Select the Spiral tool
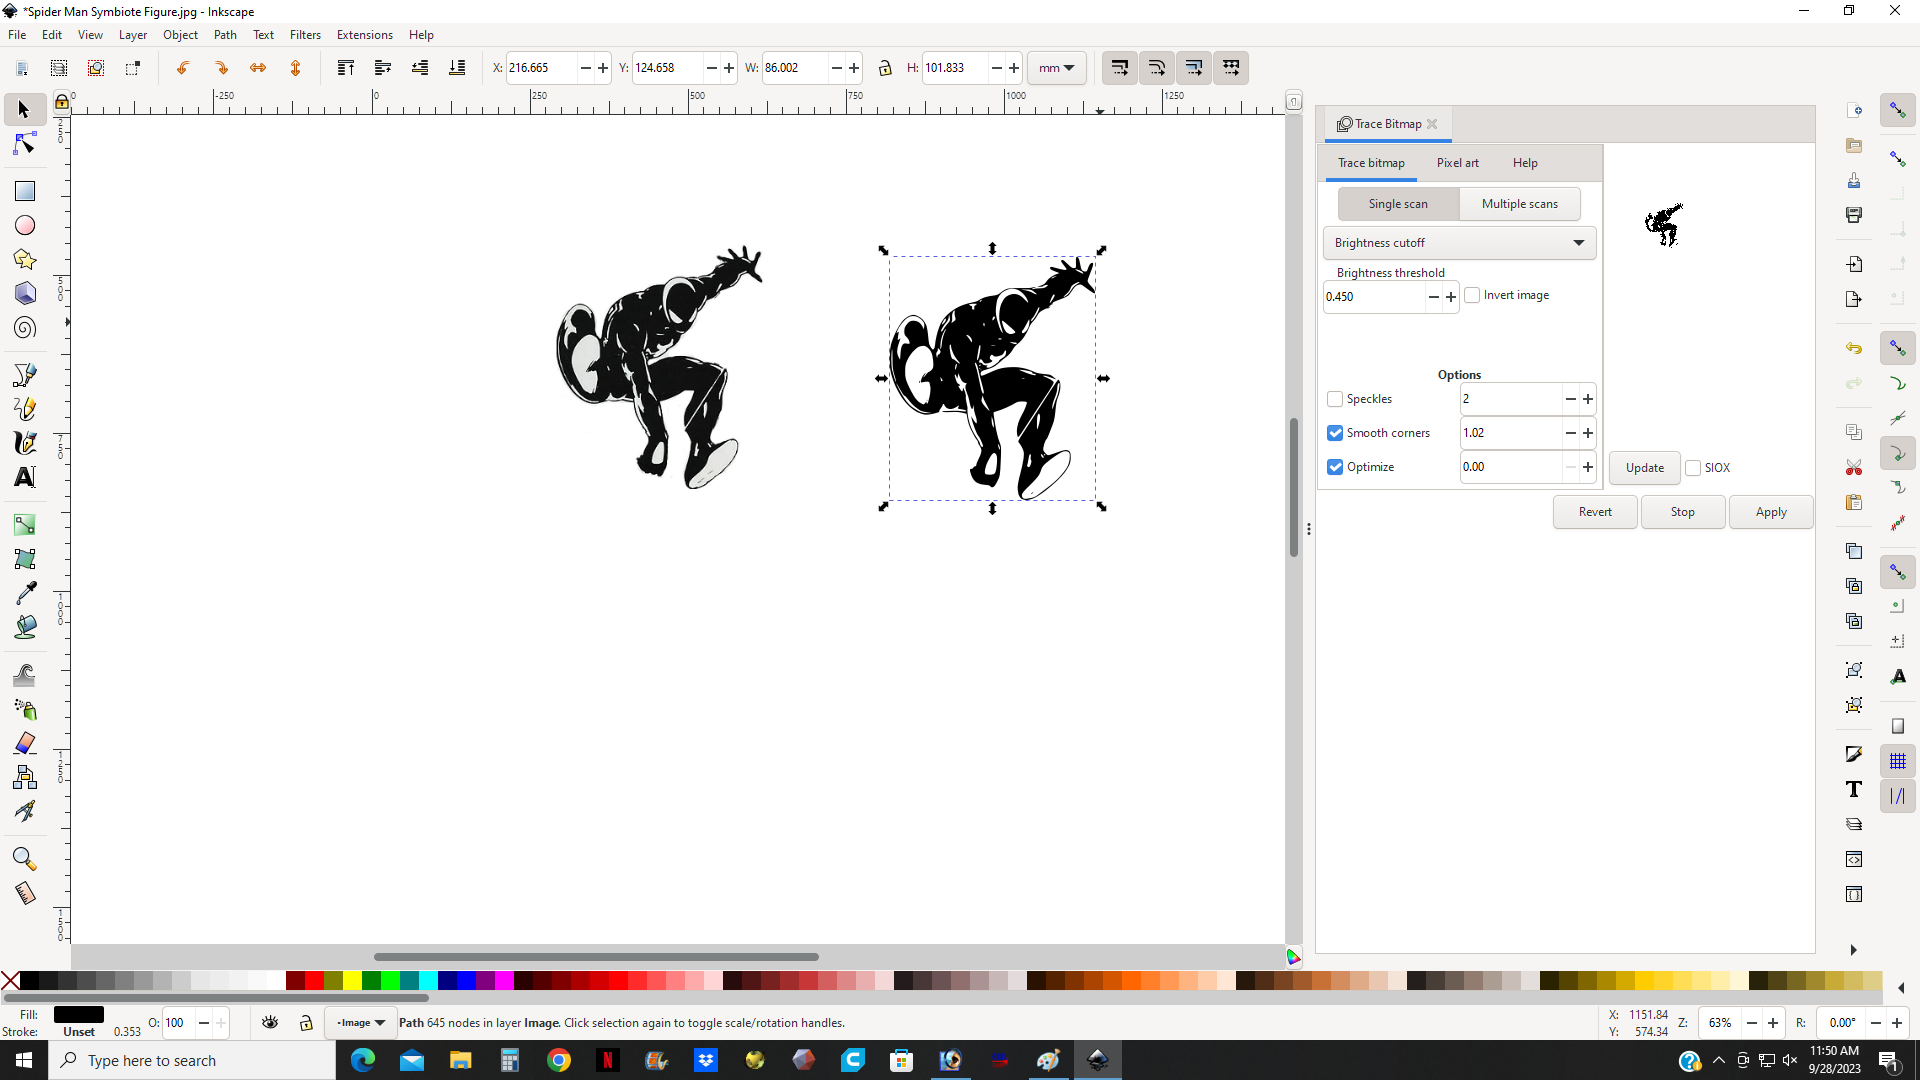 pyautogui.click(x=25, y=328)
